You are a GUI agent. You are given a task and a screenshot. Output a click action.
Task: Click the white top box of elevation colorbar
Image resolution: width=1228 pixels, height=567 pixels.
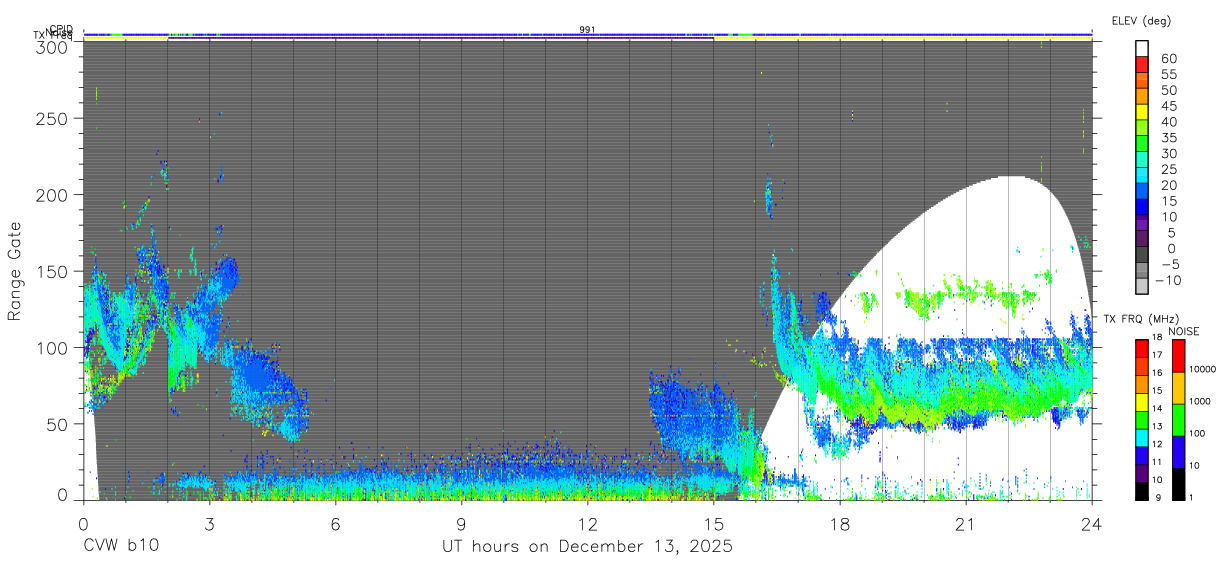[1142, 47]
